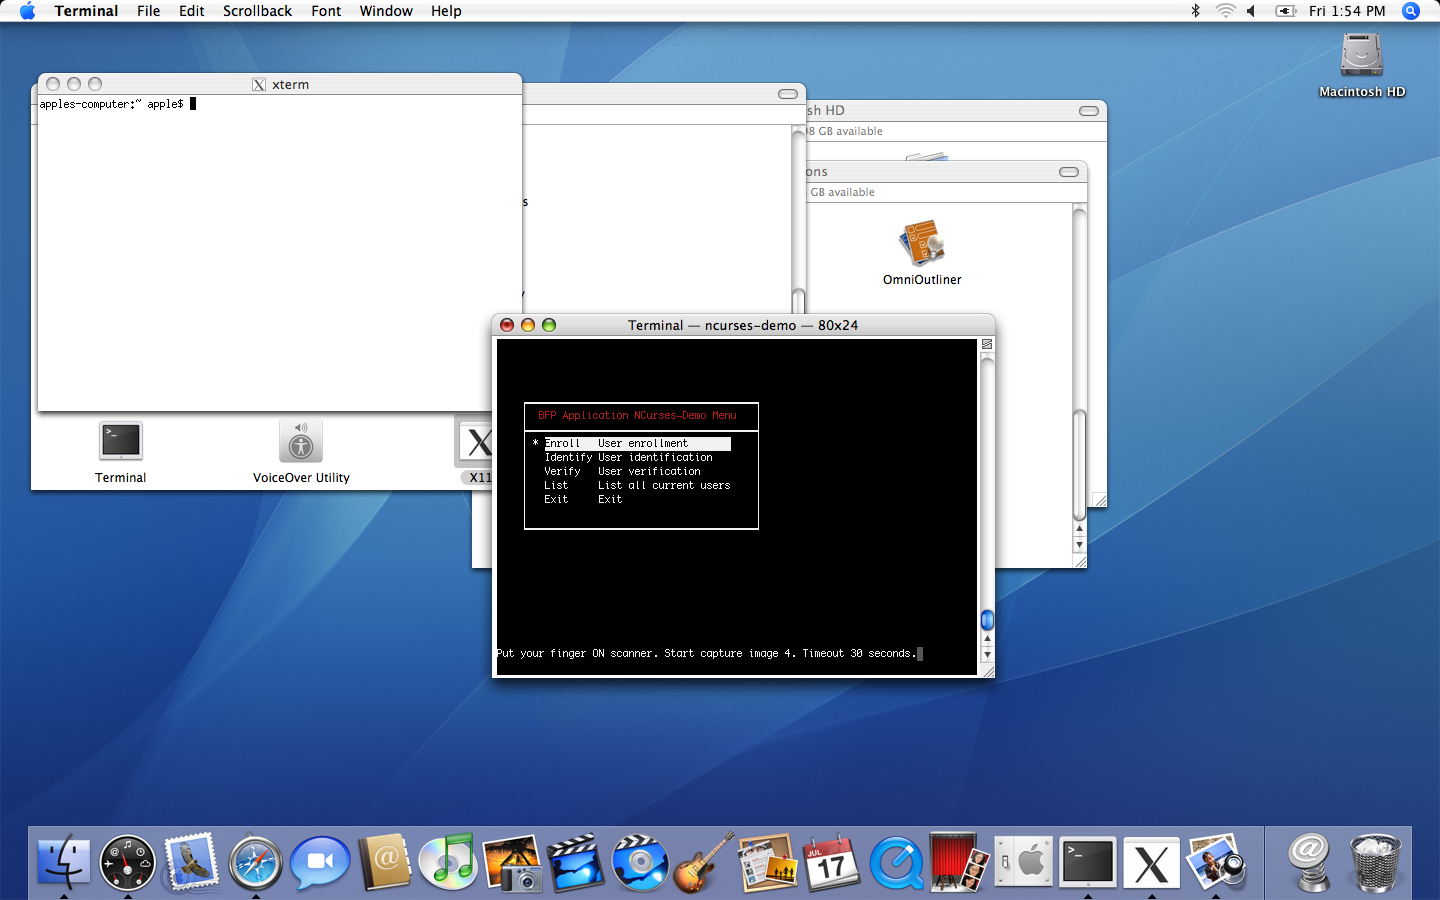Image resolution: width=1440 pixels, height=900 pixels.
Task: Open the Wi-Fi AirPort status menu
Action: [x=1225, y=11]
